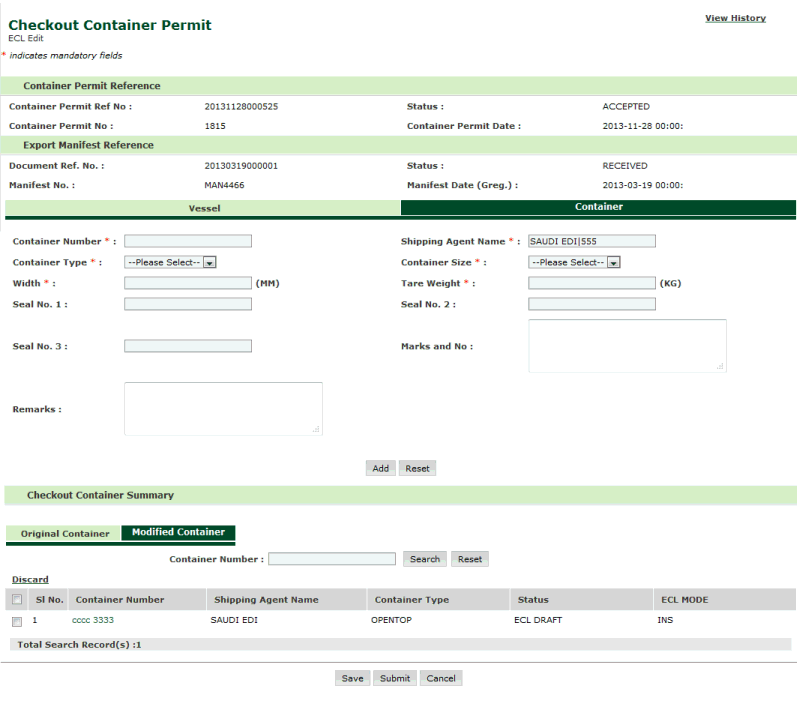Image resolution: width=797 pixels, height=702 pixels.
Task: Open the View History link
Action: [735, 18]
